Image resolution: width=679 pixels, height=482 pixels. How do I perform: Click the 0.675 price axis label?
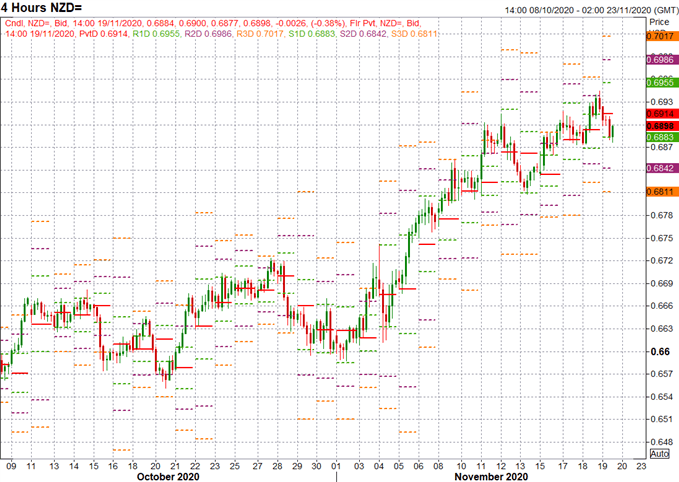pyautogui.click(x=662, y=238)
